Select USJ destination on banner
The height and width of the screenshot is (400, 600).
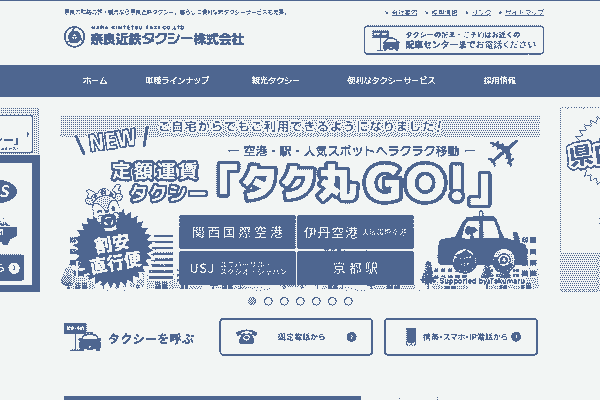coord(237,268)
